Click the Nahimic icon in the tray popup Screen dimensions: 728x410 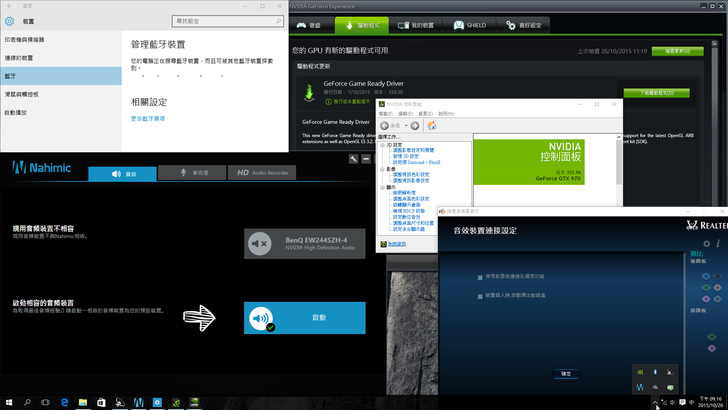click(640, 387)
